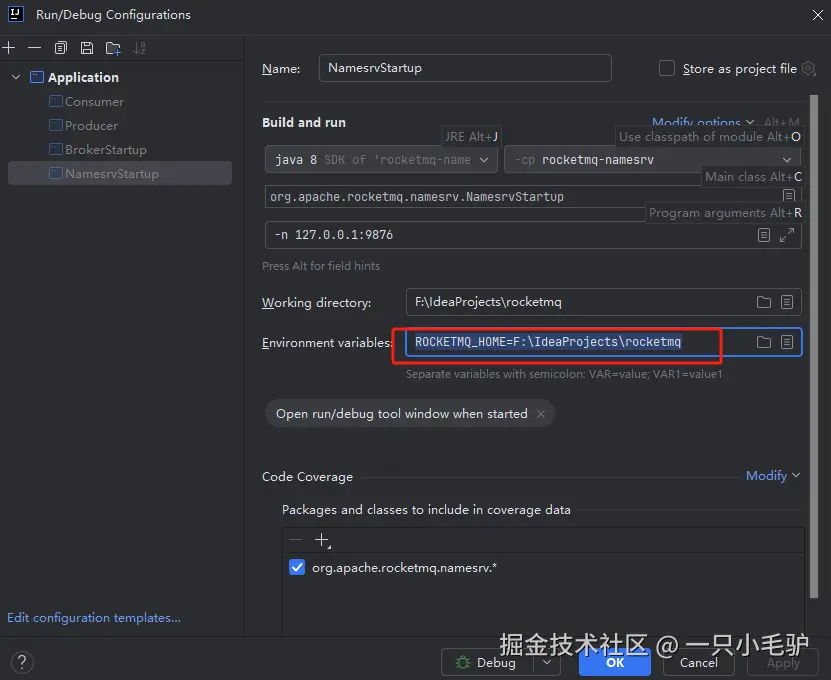Viewport: 831px width, 680px height.
Task: Open the java 8 SDK dropdown
Action: tap(381, 160)
